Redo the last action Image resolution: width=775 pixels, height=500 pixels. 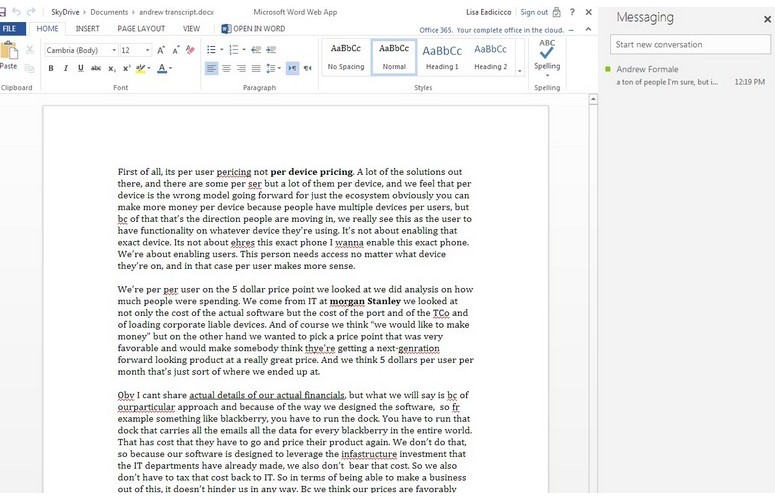(x=31, y=12)
